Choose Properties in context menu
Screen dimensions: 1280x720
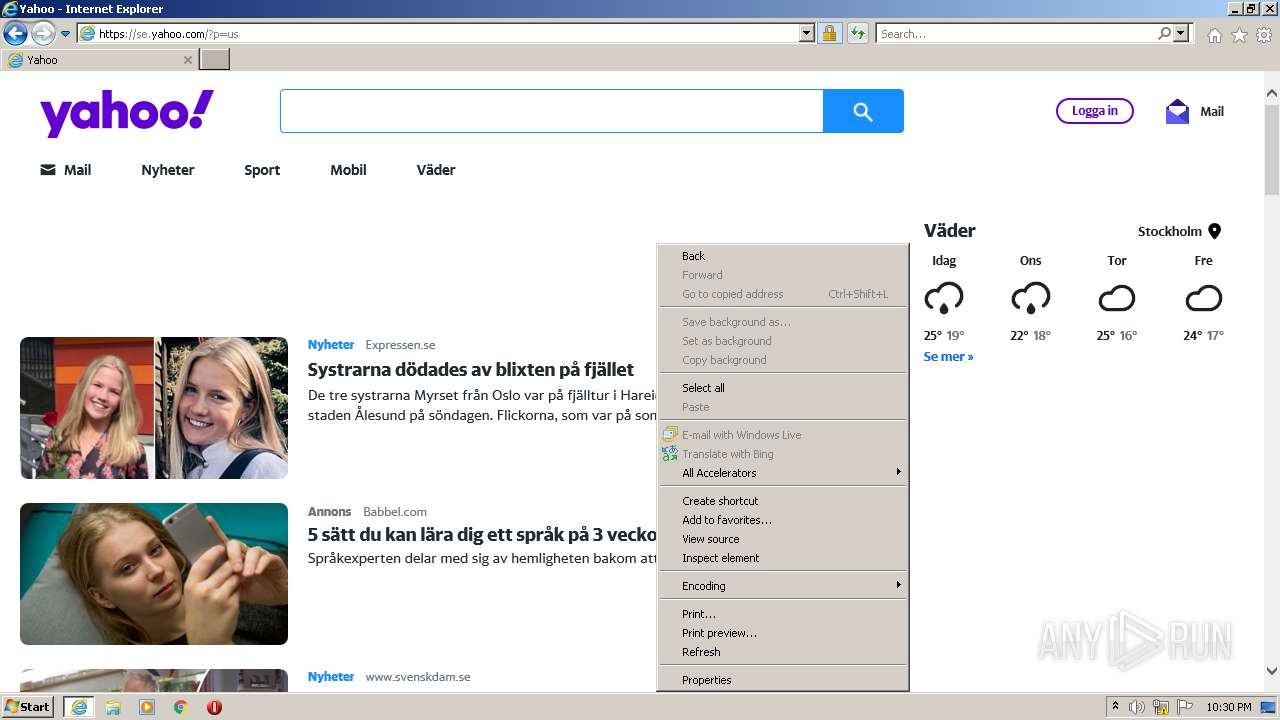pyautogui.click(x=783, y=680)
